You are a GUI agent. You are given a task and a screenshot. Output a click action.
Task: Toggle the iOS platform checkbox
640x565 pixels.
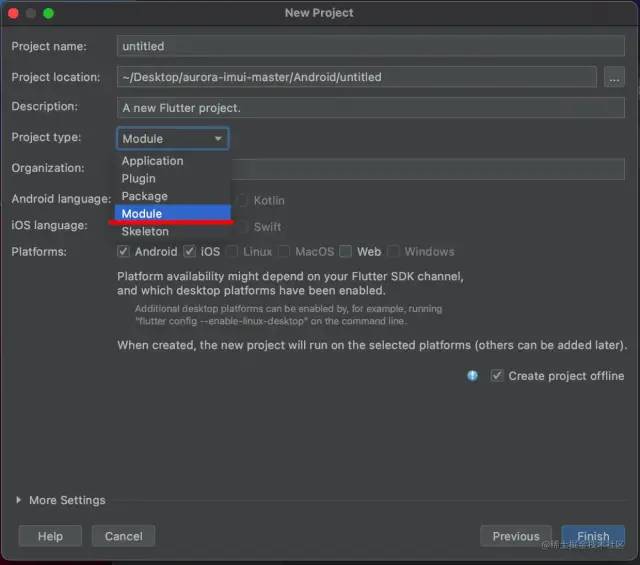click(x=189, y=251)
